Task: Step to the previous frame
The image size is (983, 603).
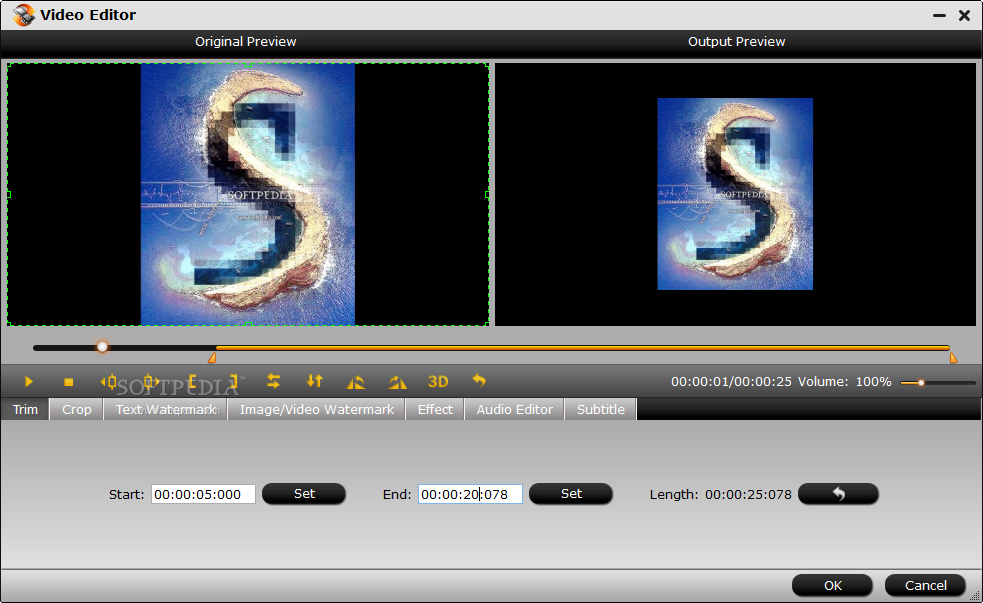Action: click(108, 381)
